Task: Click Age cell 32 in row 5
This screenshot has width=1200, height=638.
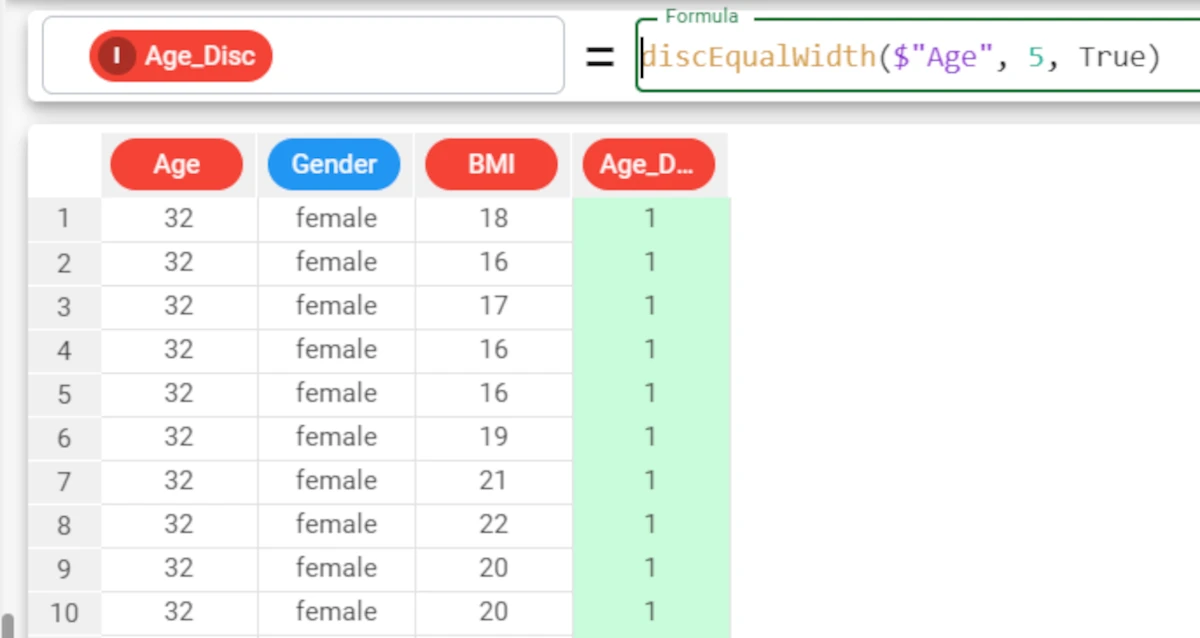Action: pos(179,394)
